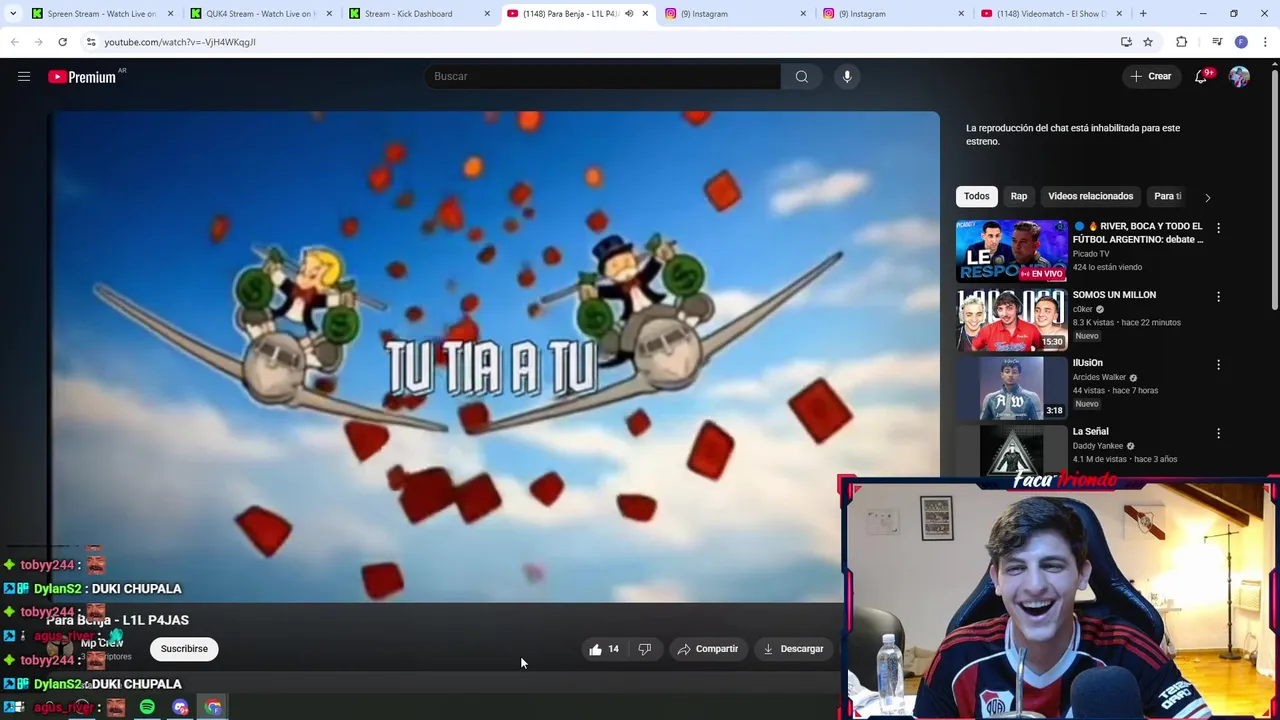Open Arcides Walker channel name
The height and width of the screenshot is (720, 1280).
point(1099,377)
